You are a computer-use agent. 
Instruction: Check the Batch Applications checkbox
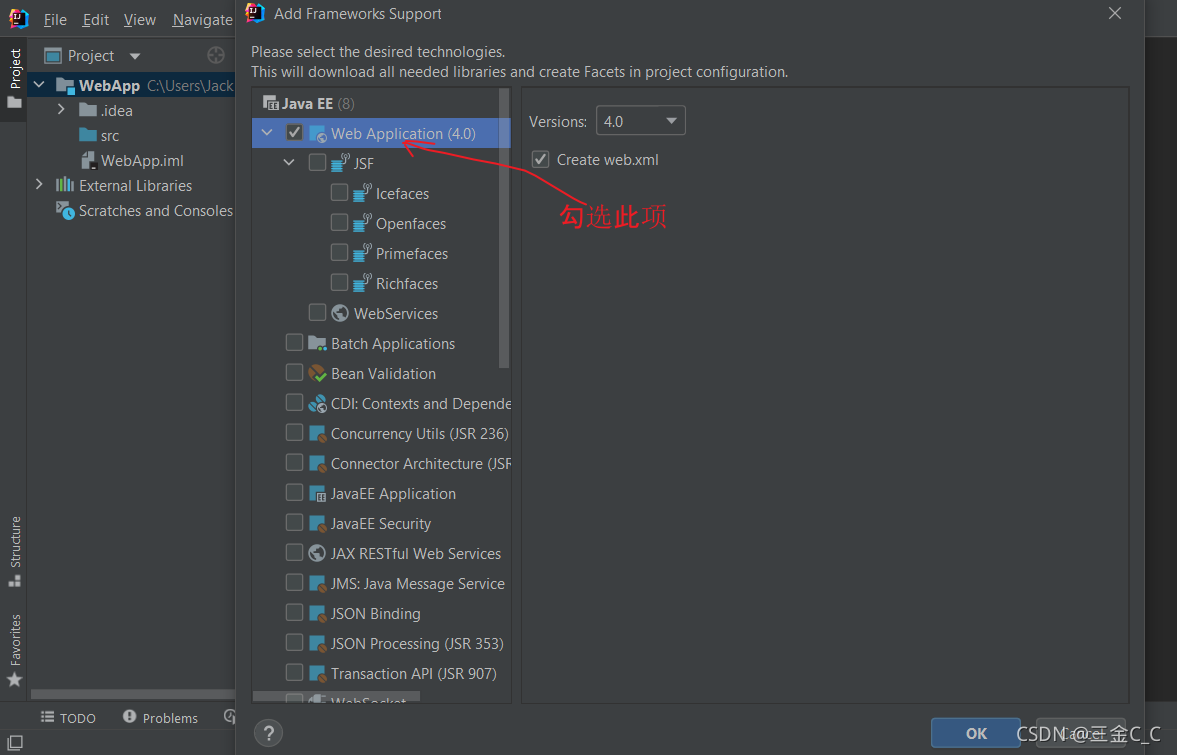294,342
